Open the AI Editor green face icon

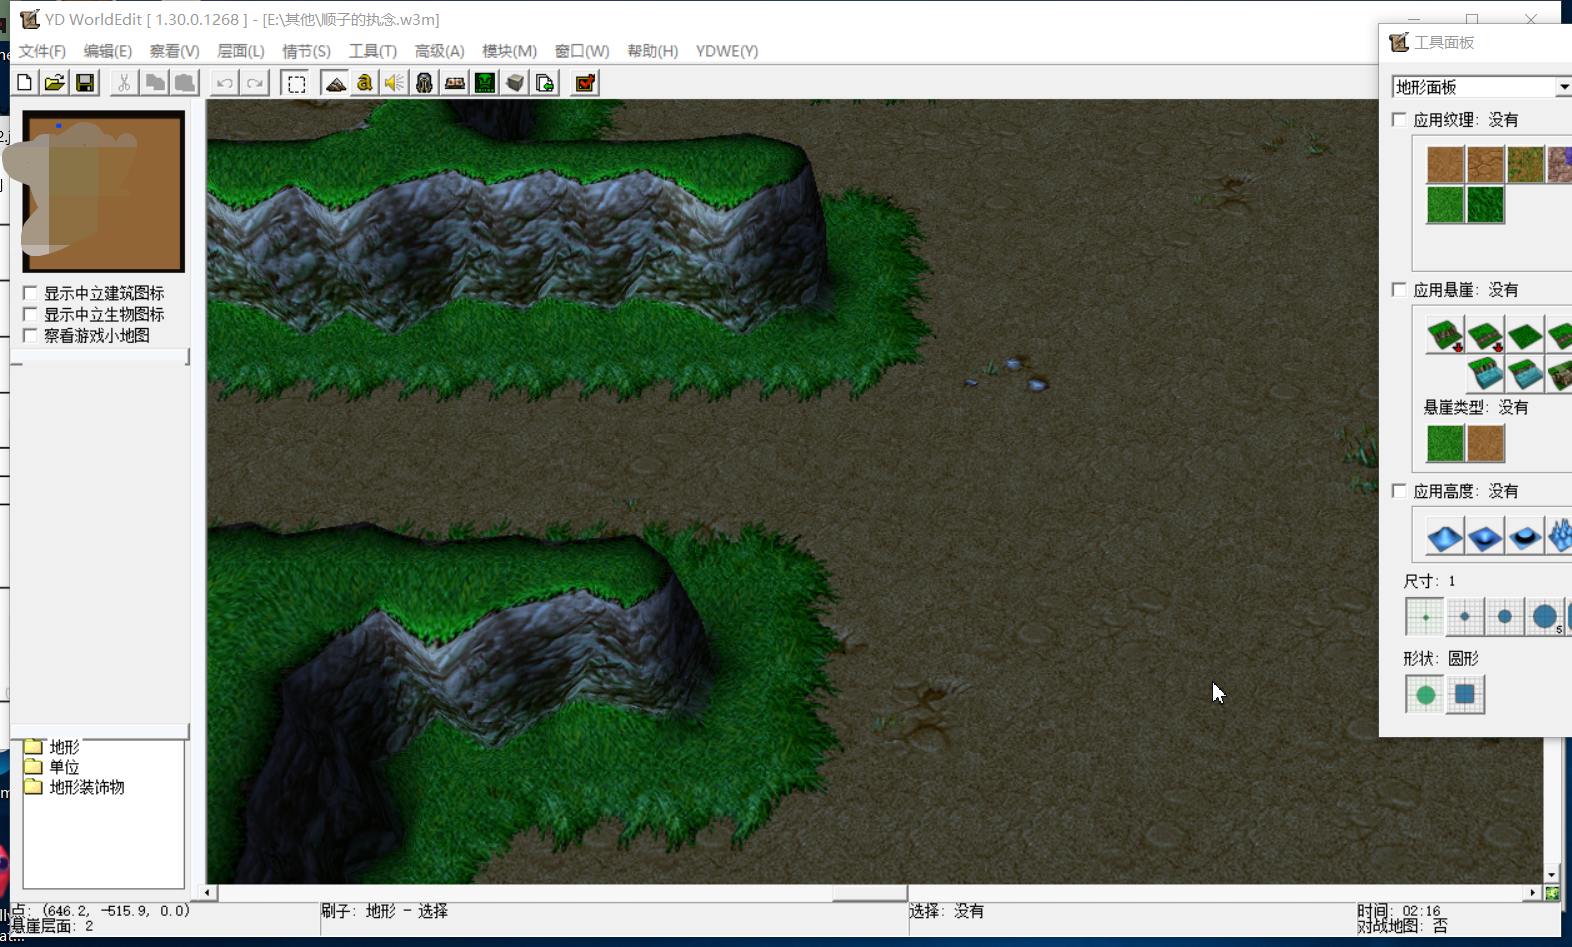[x=485, y=83]
